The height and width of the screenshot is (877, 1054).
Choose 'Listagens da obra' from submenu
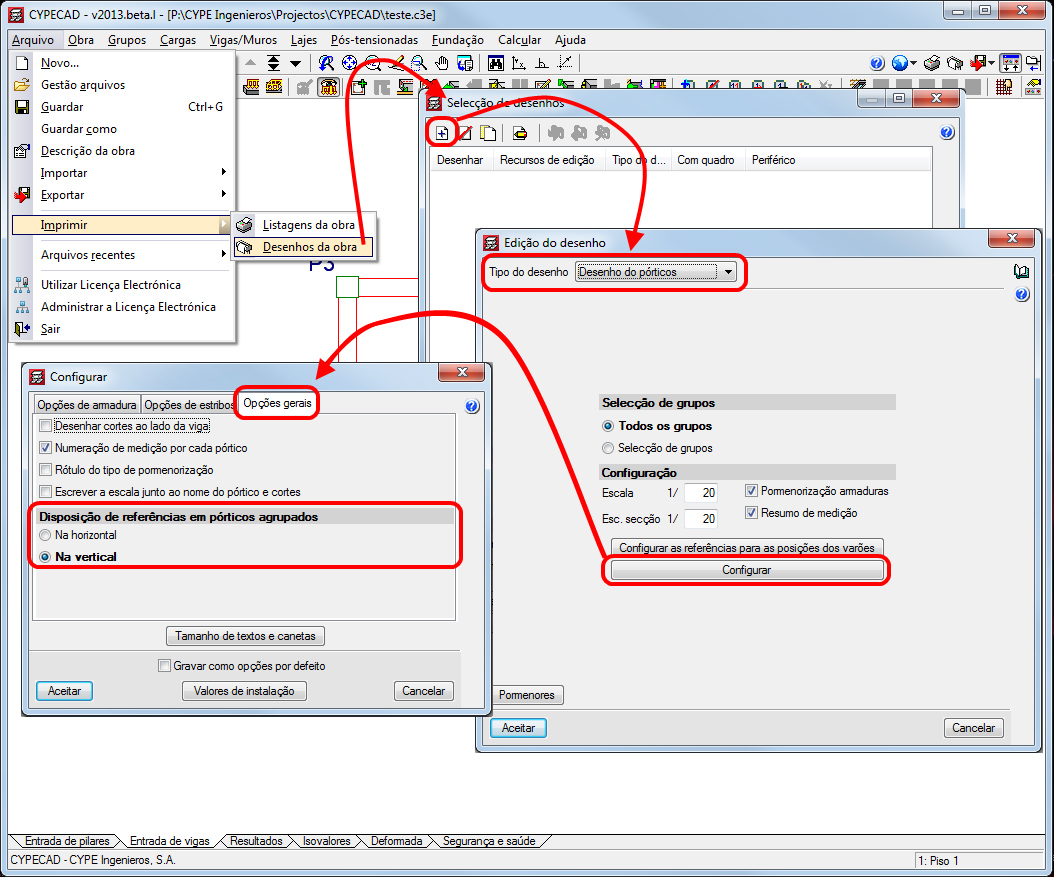(303, 225)
